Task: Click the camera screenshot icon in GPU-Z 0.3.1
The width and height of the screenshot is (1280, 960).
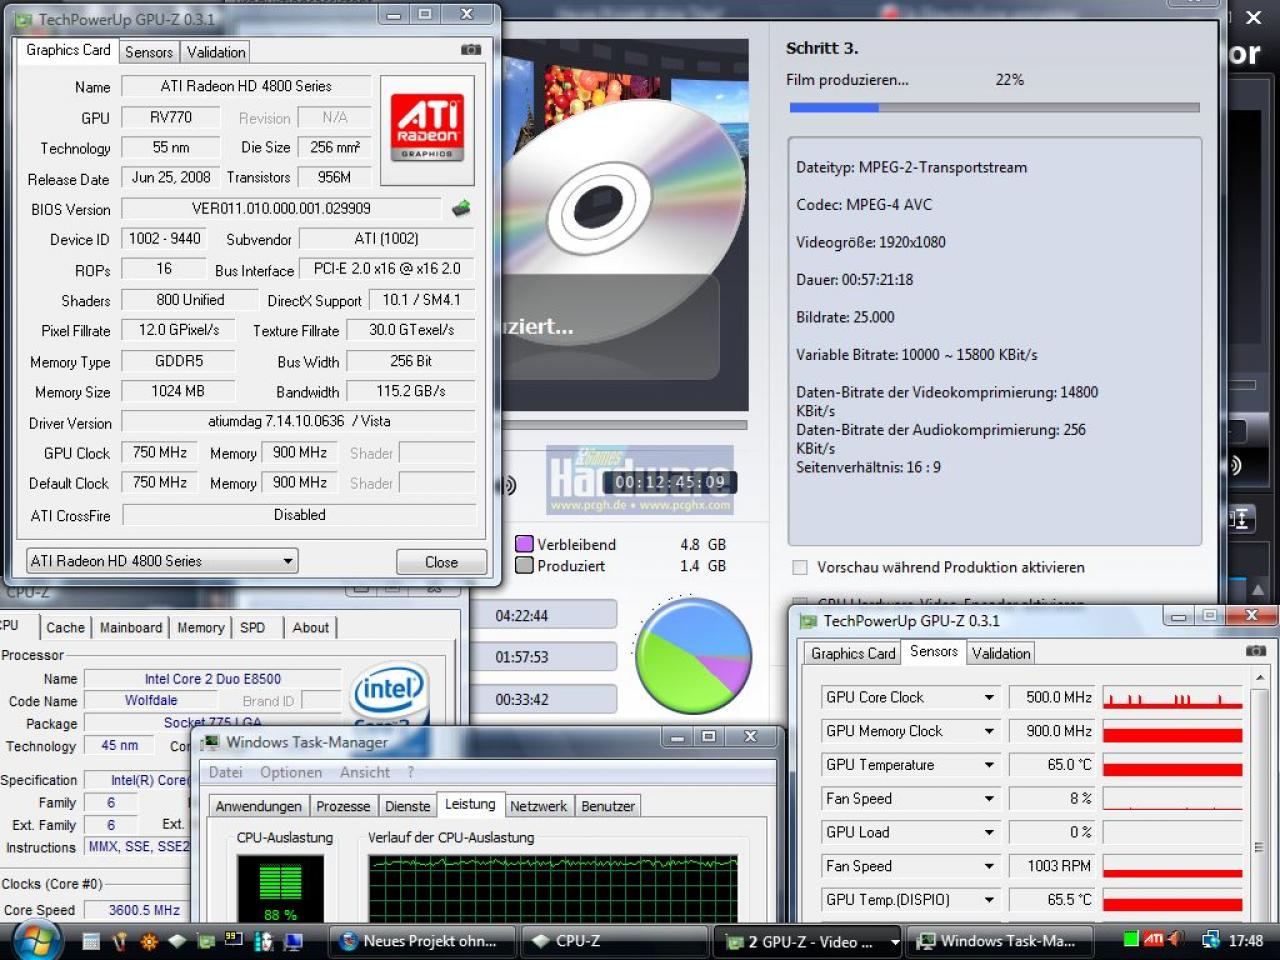Action: [x=470, y=50]
